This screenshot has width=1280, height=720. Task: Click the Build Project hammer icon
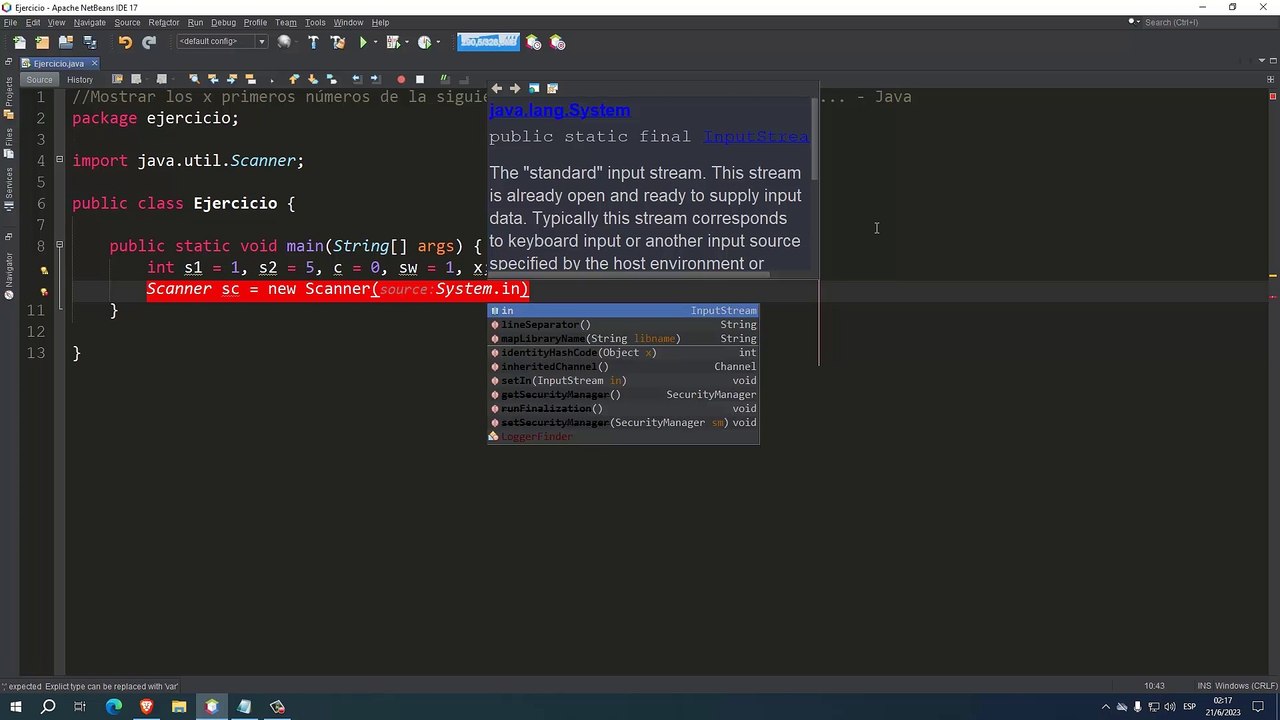(x=313, y=42)
